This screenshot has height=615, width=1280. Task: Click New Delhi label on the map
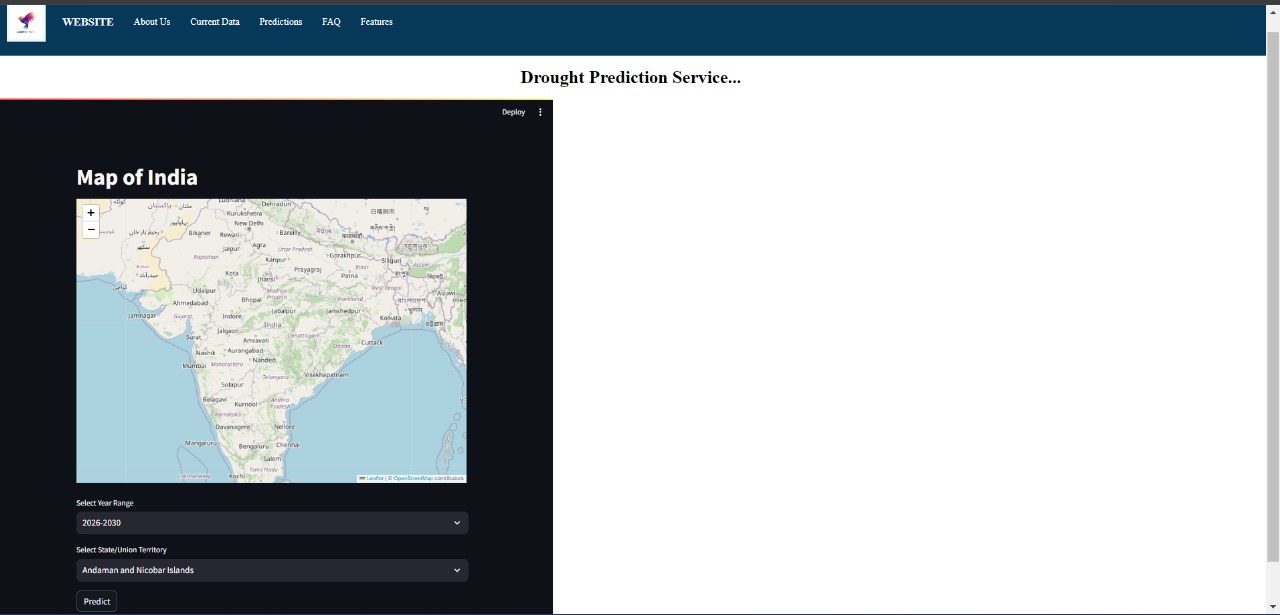[249, 223]
